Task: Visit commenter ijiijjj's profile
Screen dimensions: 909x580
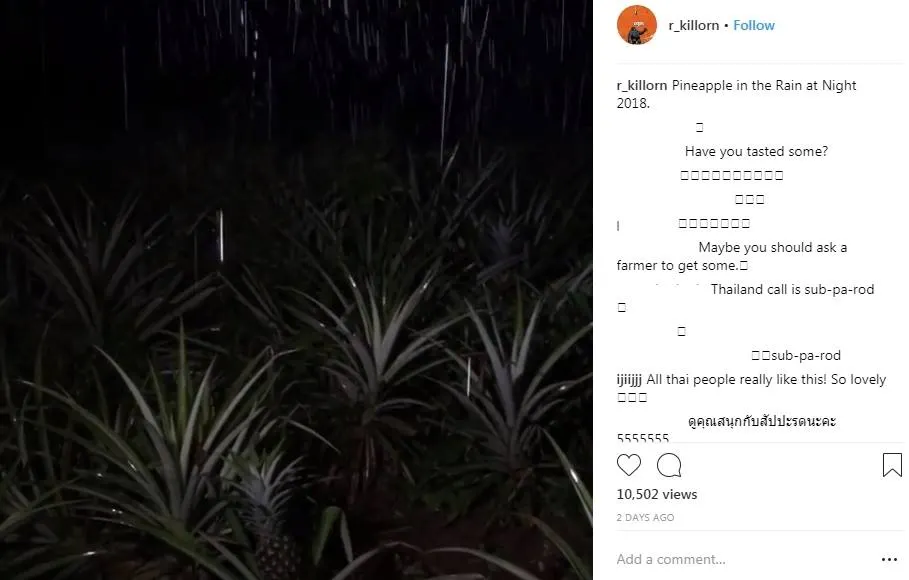Action: point(629,380)
